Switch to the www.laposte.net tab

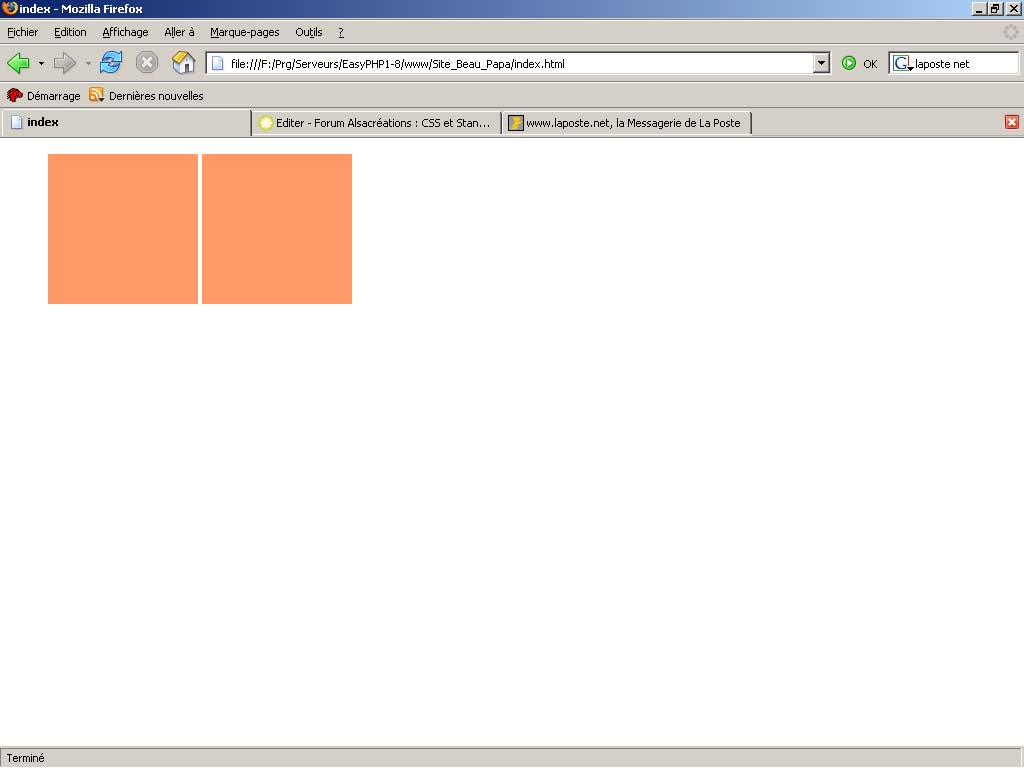626,123
